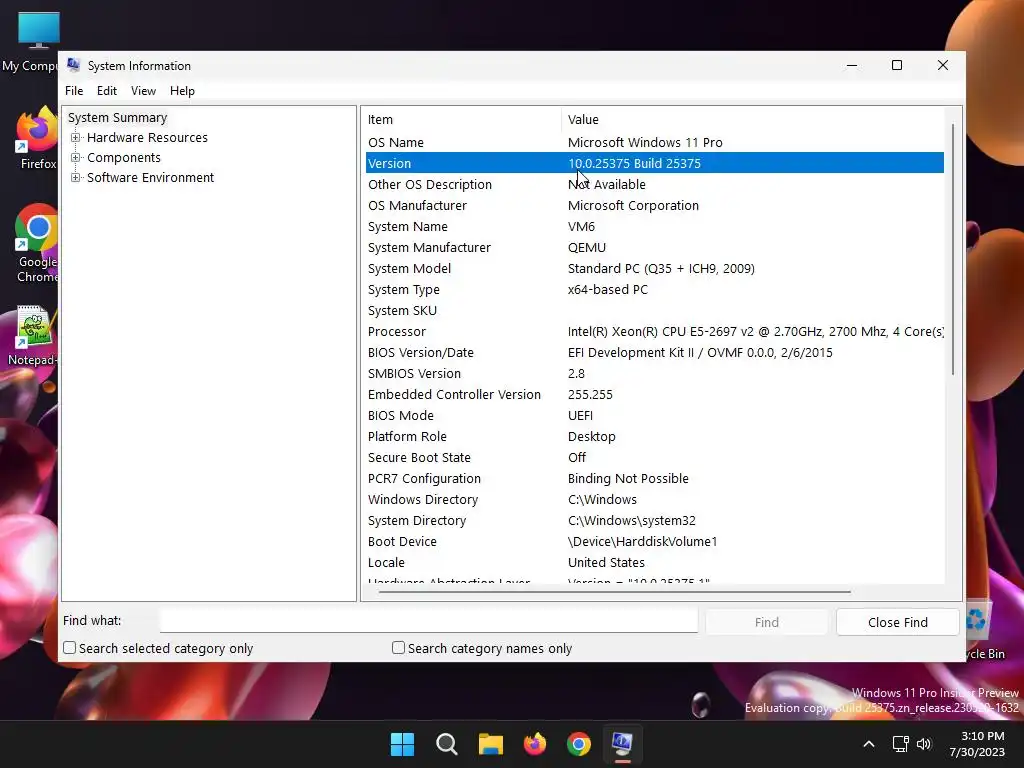Screen dimensions: 1024x768
Task: Click the Find button
Action: [x=767, y=622]
